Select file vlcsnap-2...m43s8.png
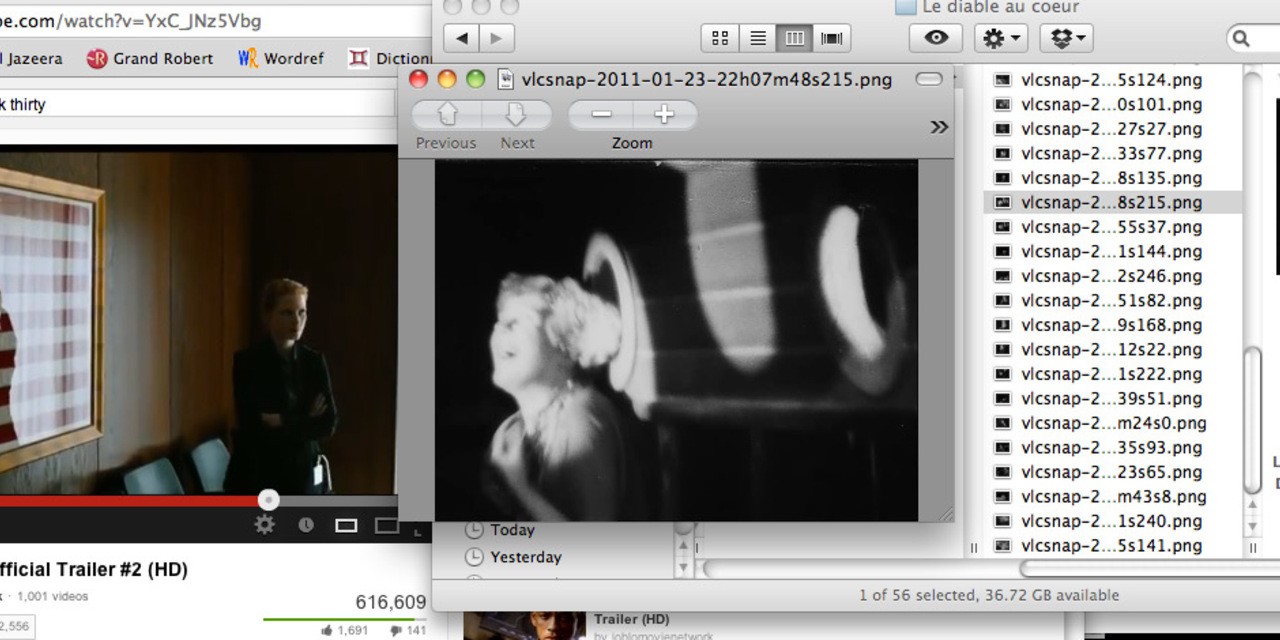Viewport: 1280px width, 640px height. [x=1114, y=496]
